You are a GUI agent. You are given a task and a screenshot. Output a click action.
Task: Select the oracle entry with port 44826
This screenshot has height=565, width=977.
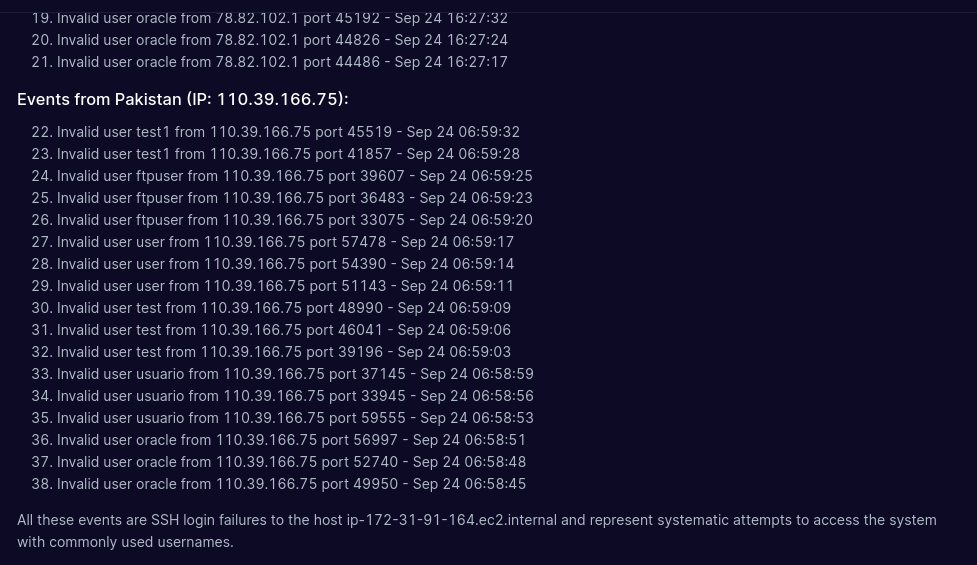pos(282,39)
